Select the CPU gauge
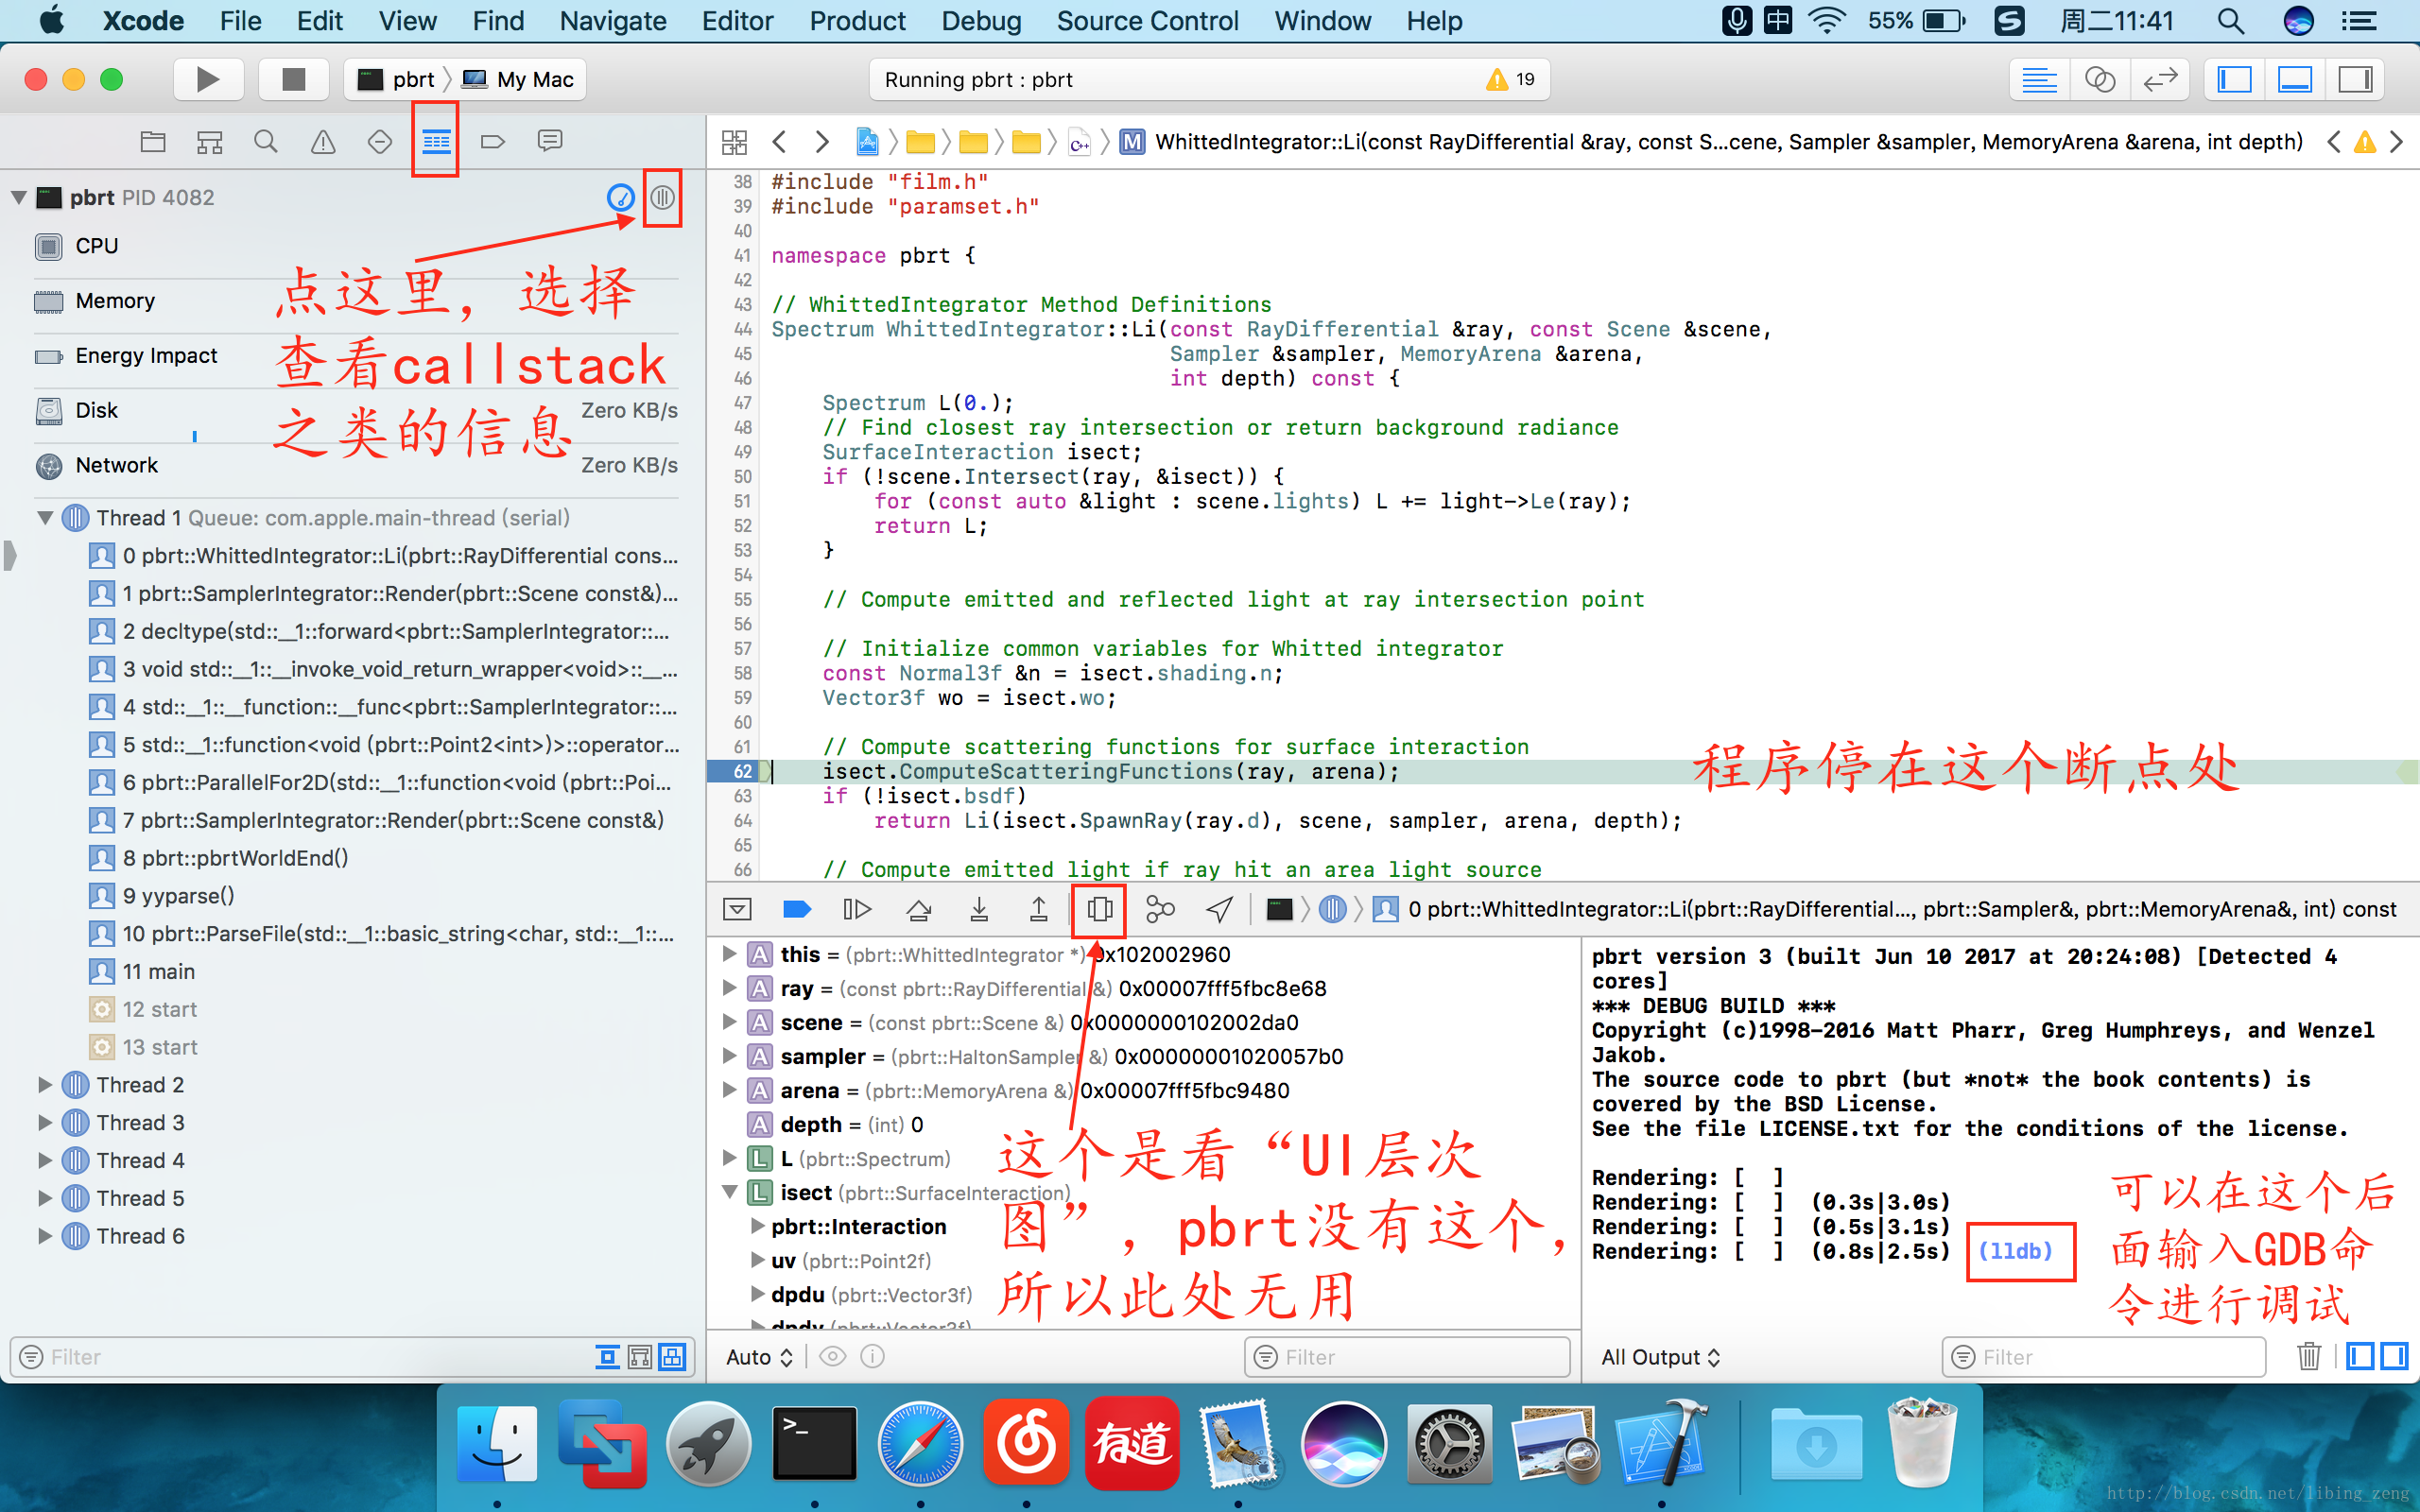The height and width of the screenshot is (1512, 2420). pyautogui.click(x=356, y=246)
